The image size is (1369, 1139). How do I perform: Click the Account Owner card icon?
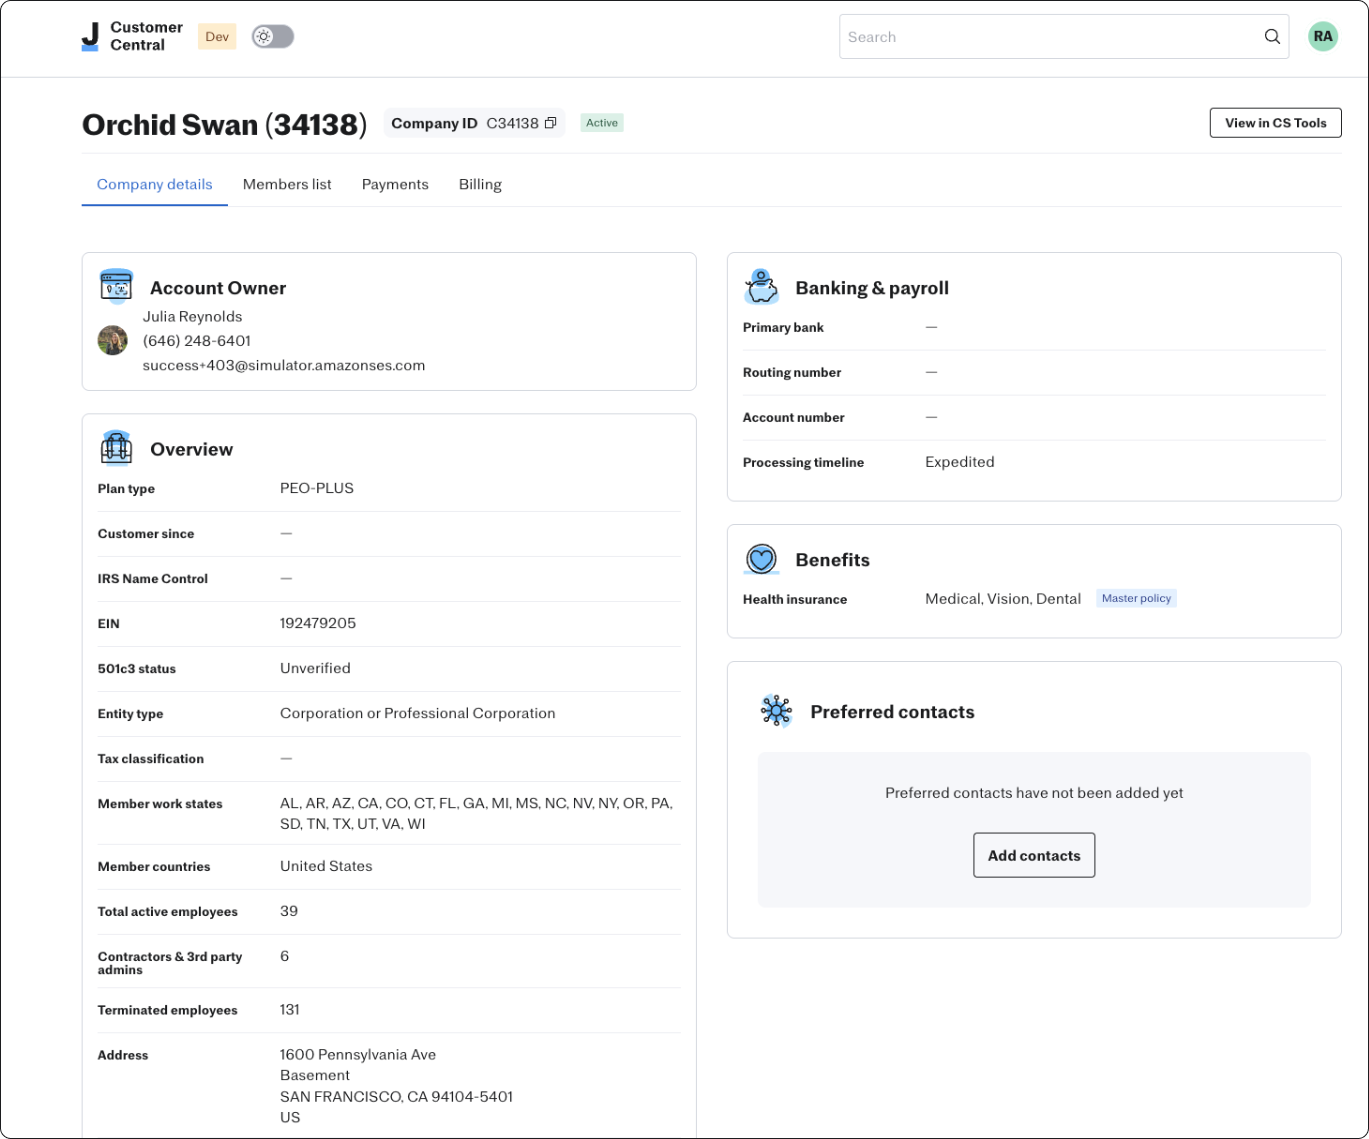tap(117, 286)
